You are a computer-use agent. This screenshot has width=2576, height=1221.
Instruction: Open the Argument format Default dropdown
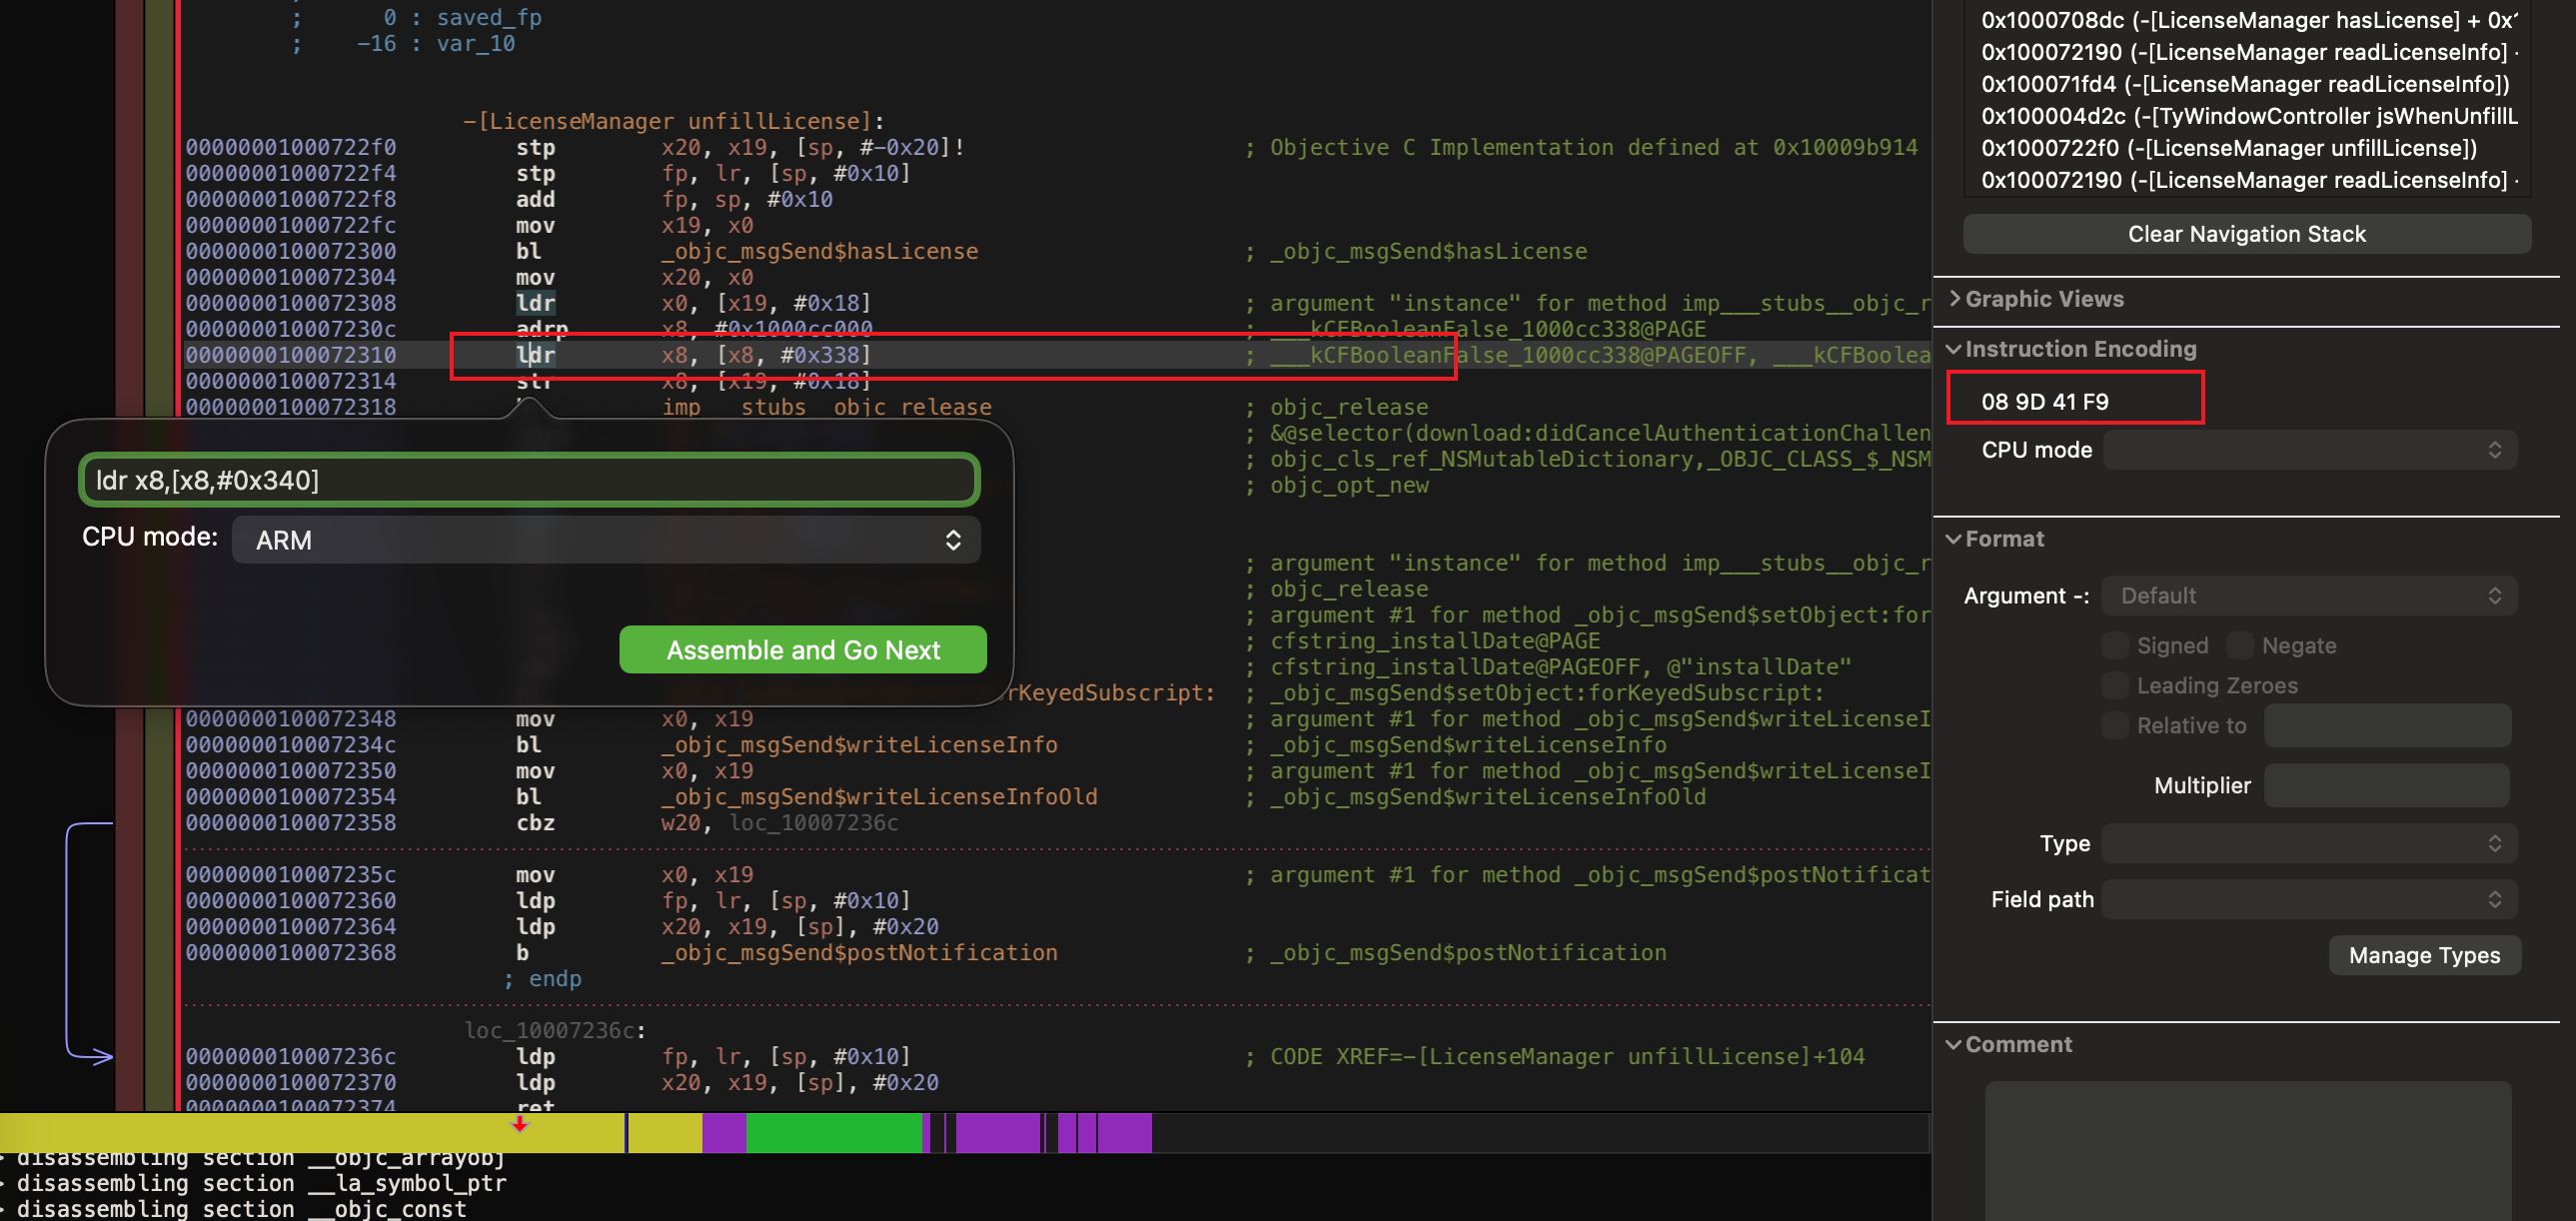coord(2309,596)
